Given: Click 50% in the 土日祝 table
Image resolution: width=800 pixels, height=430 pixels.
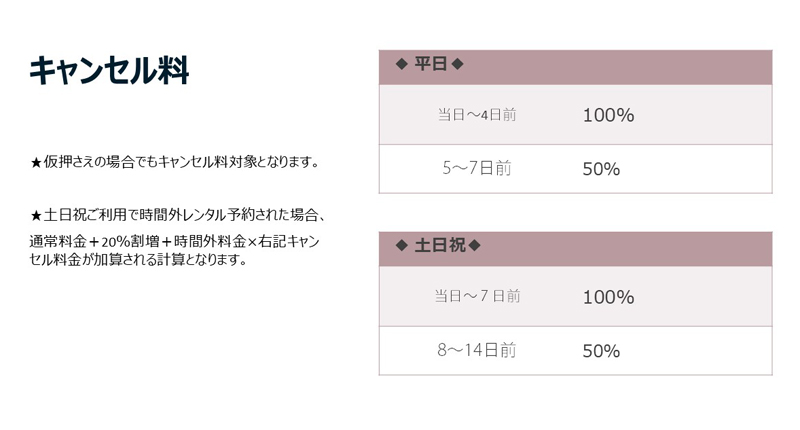Looking at the screenshot, I should coord(601,351).
